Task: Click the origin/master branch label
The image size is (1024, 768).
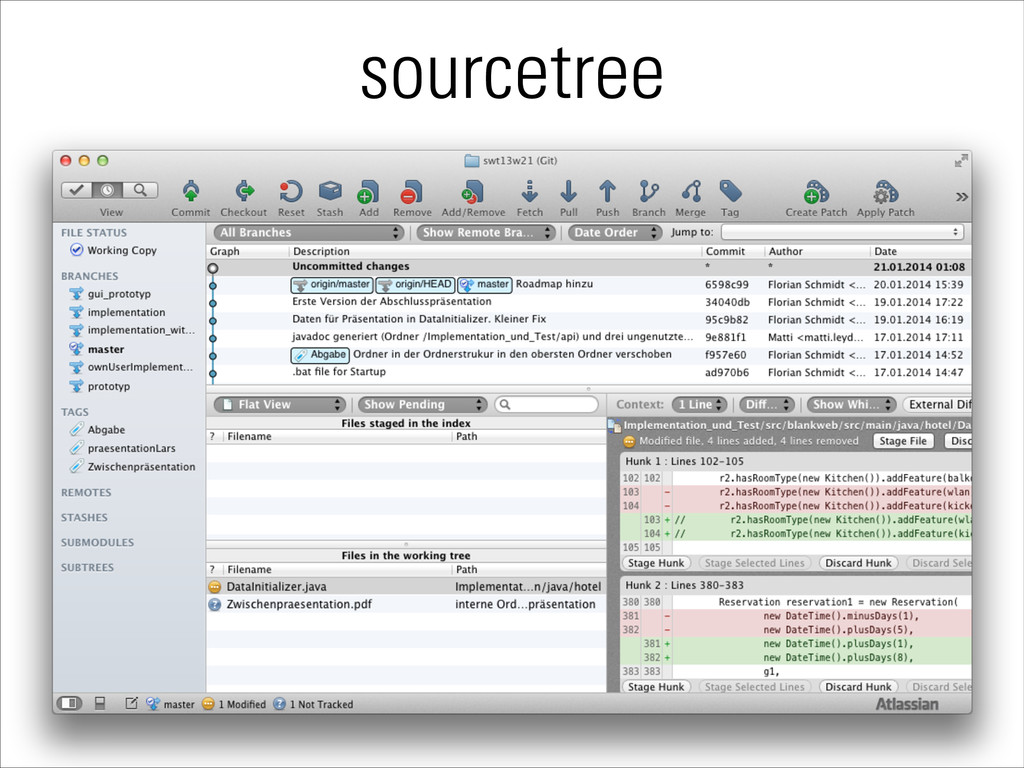Action: tap(332, 284)
